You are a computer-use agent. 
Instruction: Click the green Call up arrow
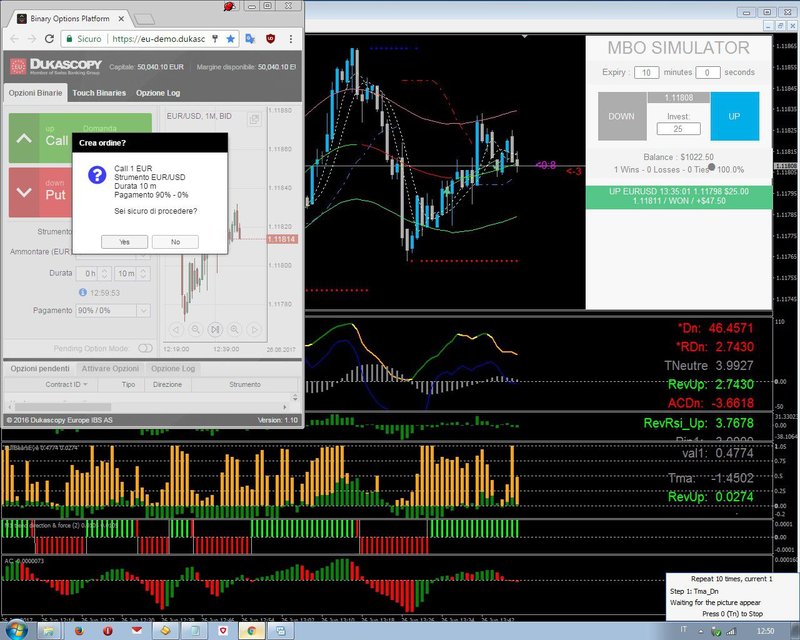[x=24, y=138]
